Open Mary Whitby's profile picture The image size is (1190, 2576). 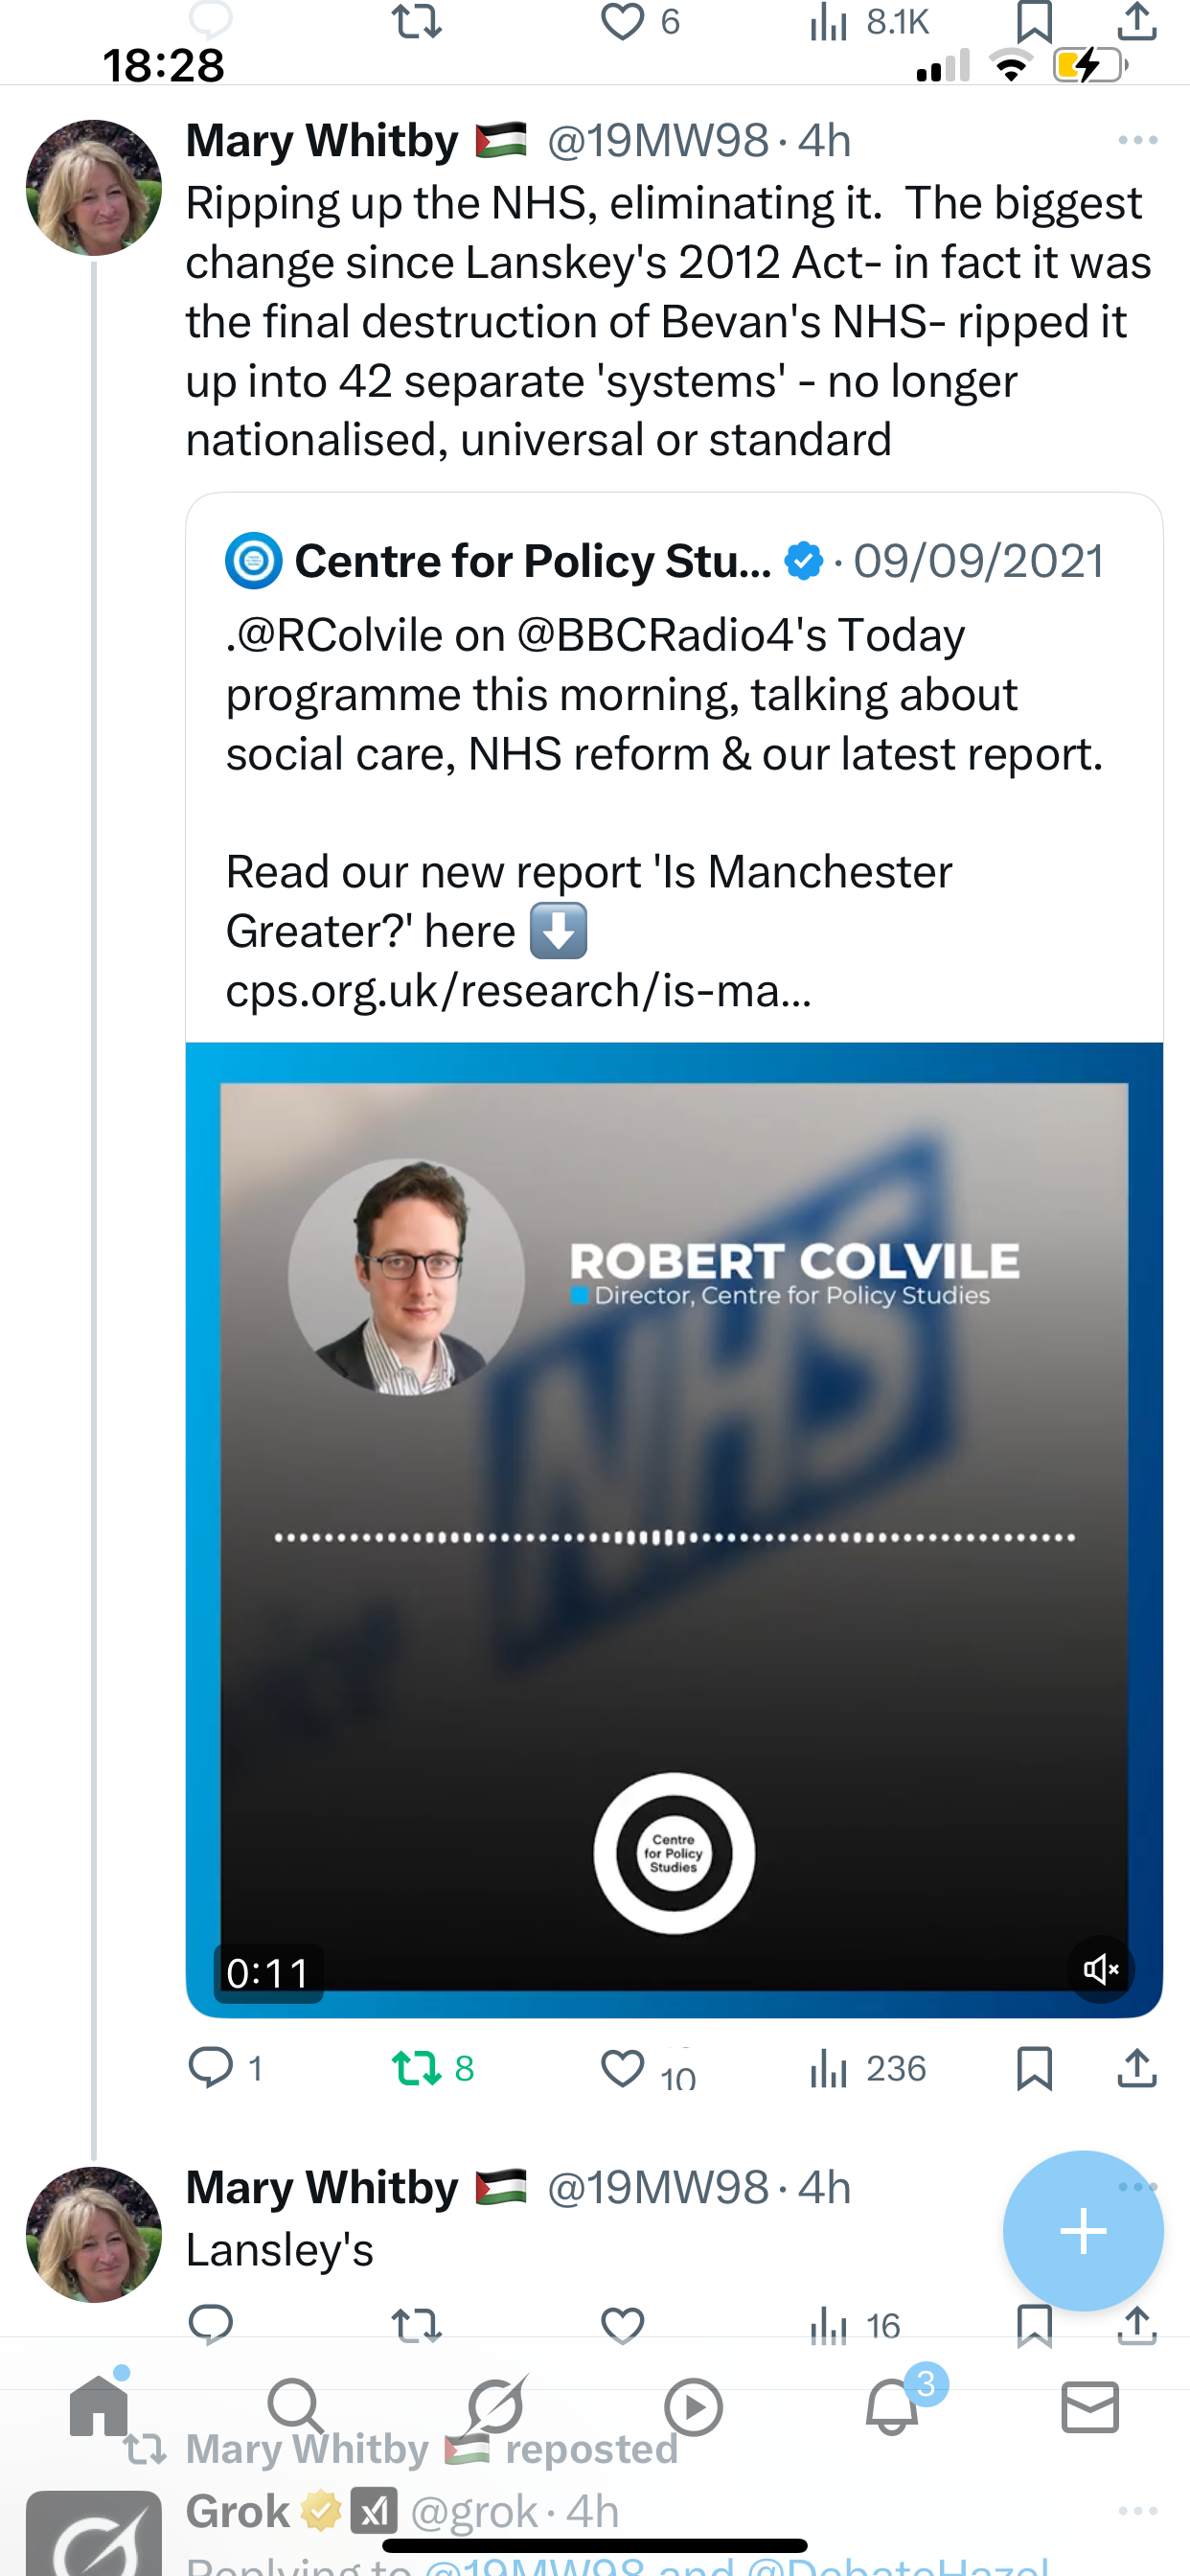(94, 188)
